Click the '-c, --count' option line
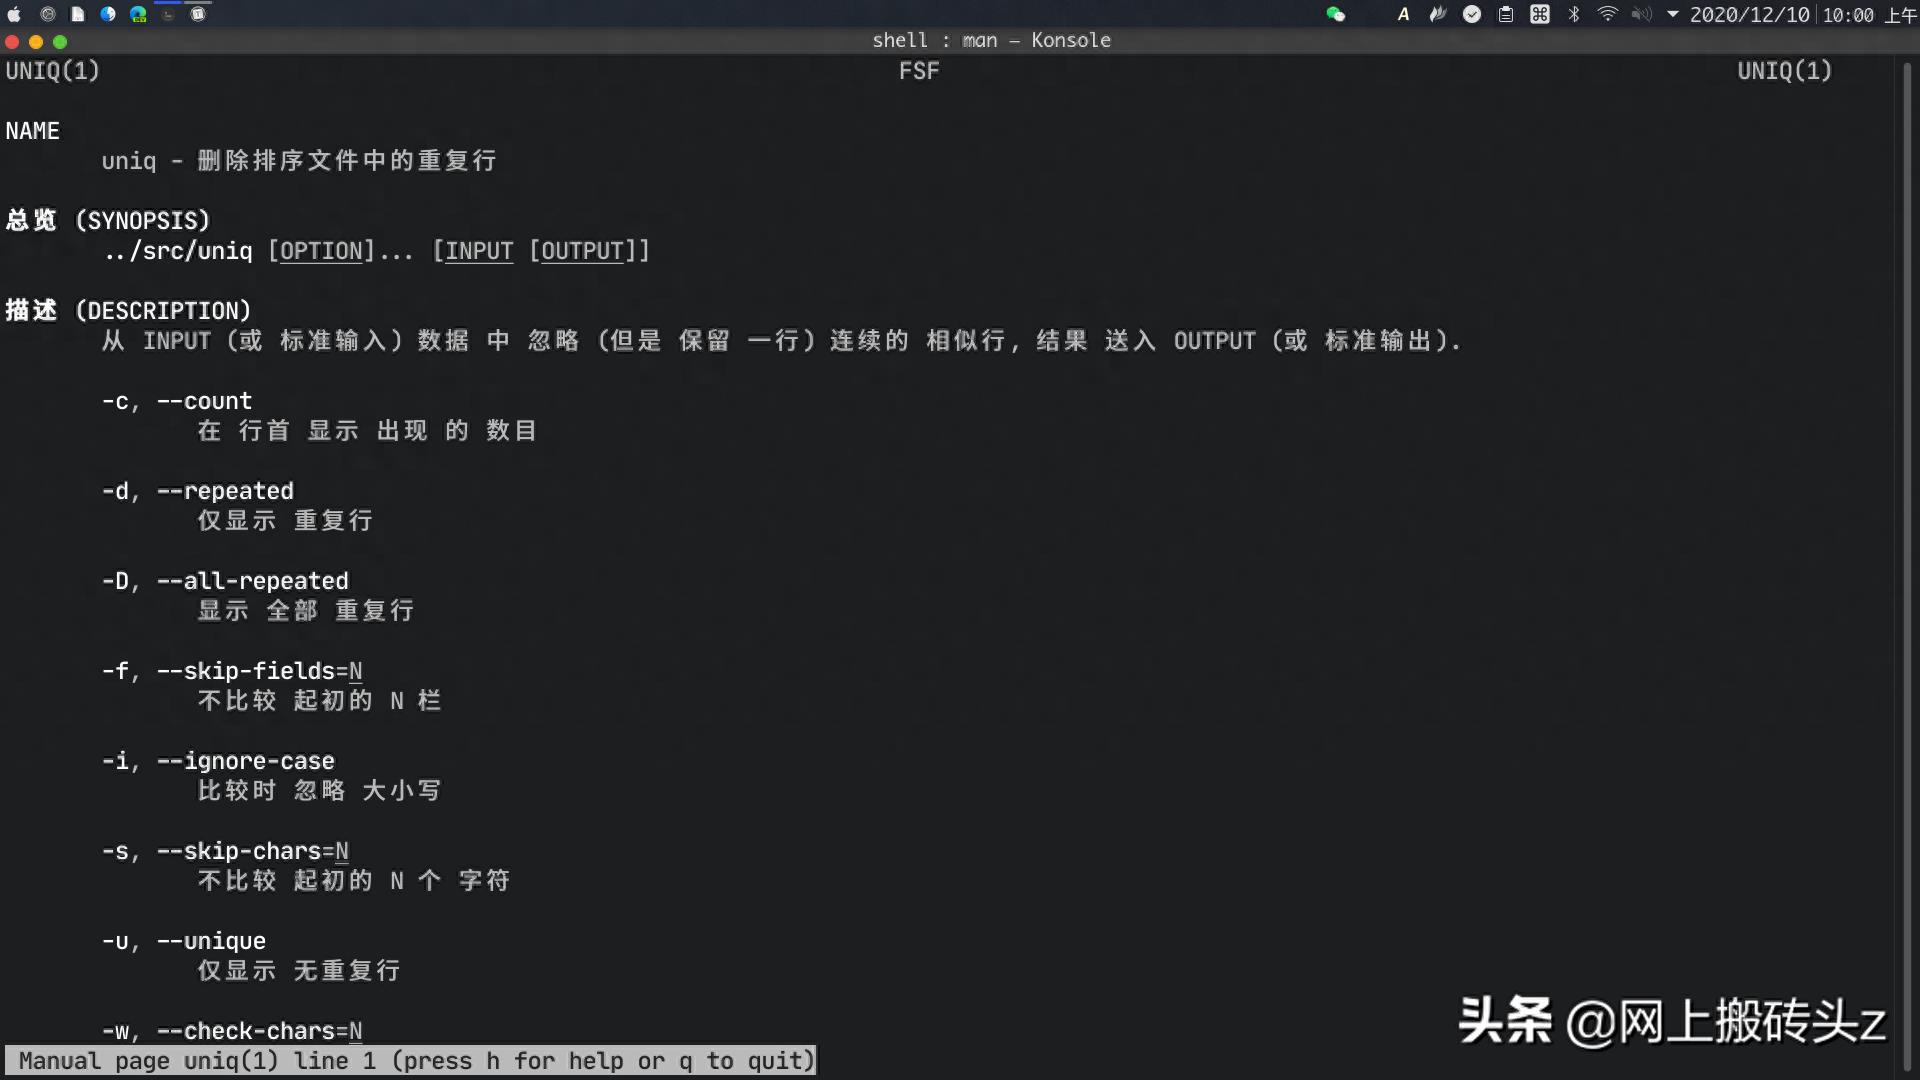This screenshot has height=1080, width=1920. point(177,401)
